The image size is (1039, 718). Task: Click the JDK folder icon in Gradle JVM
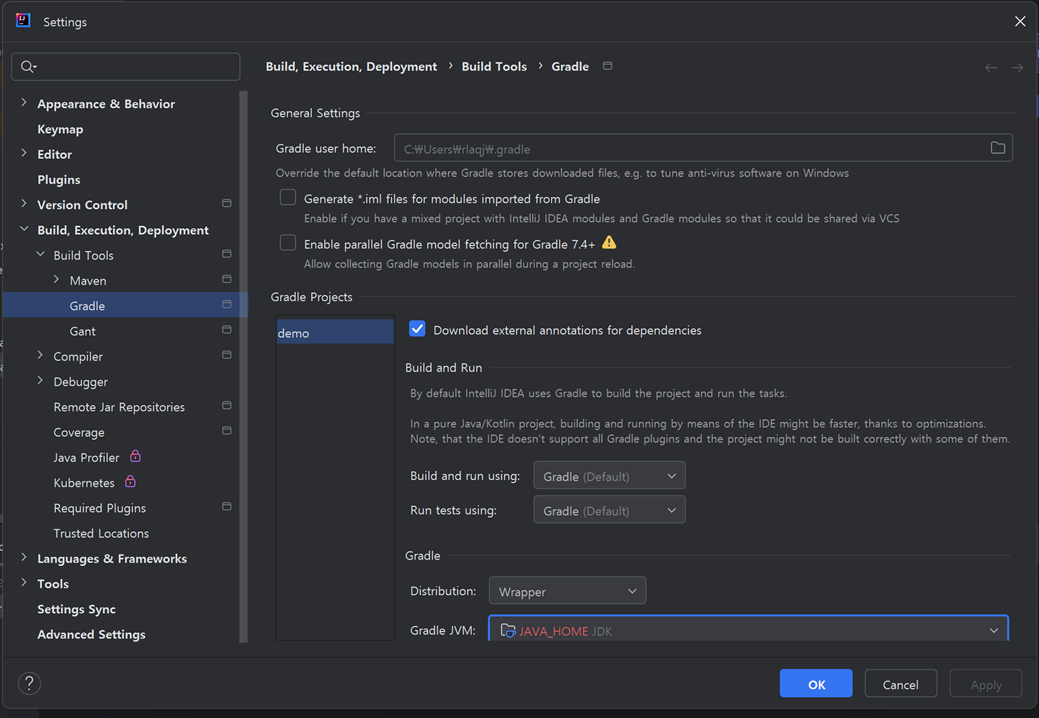click(508, 631)
